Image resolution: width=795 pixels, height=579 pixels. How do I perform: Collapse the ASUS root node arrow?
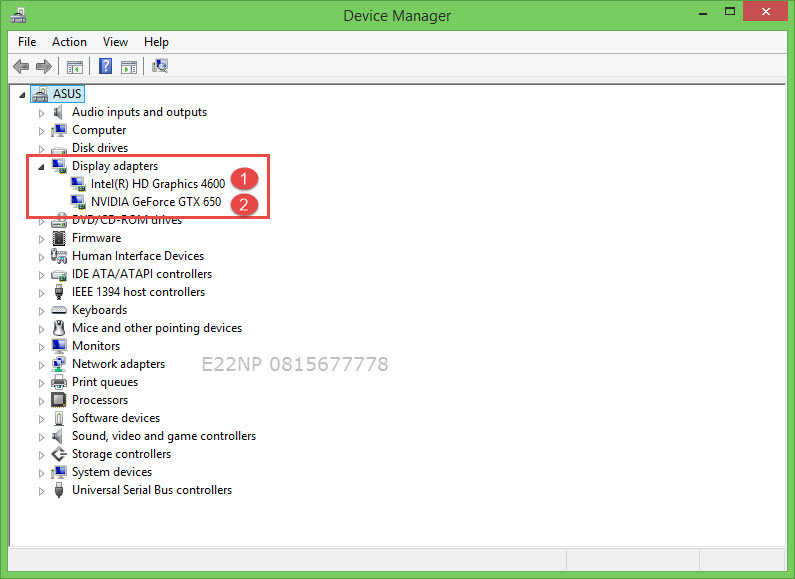click(x=22, y=95)
